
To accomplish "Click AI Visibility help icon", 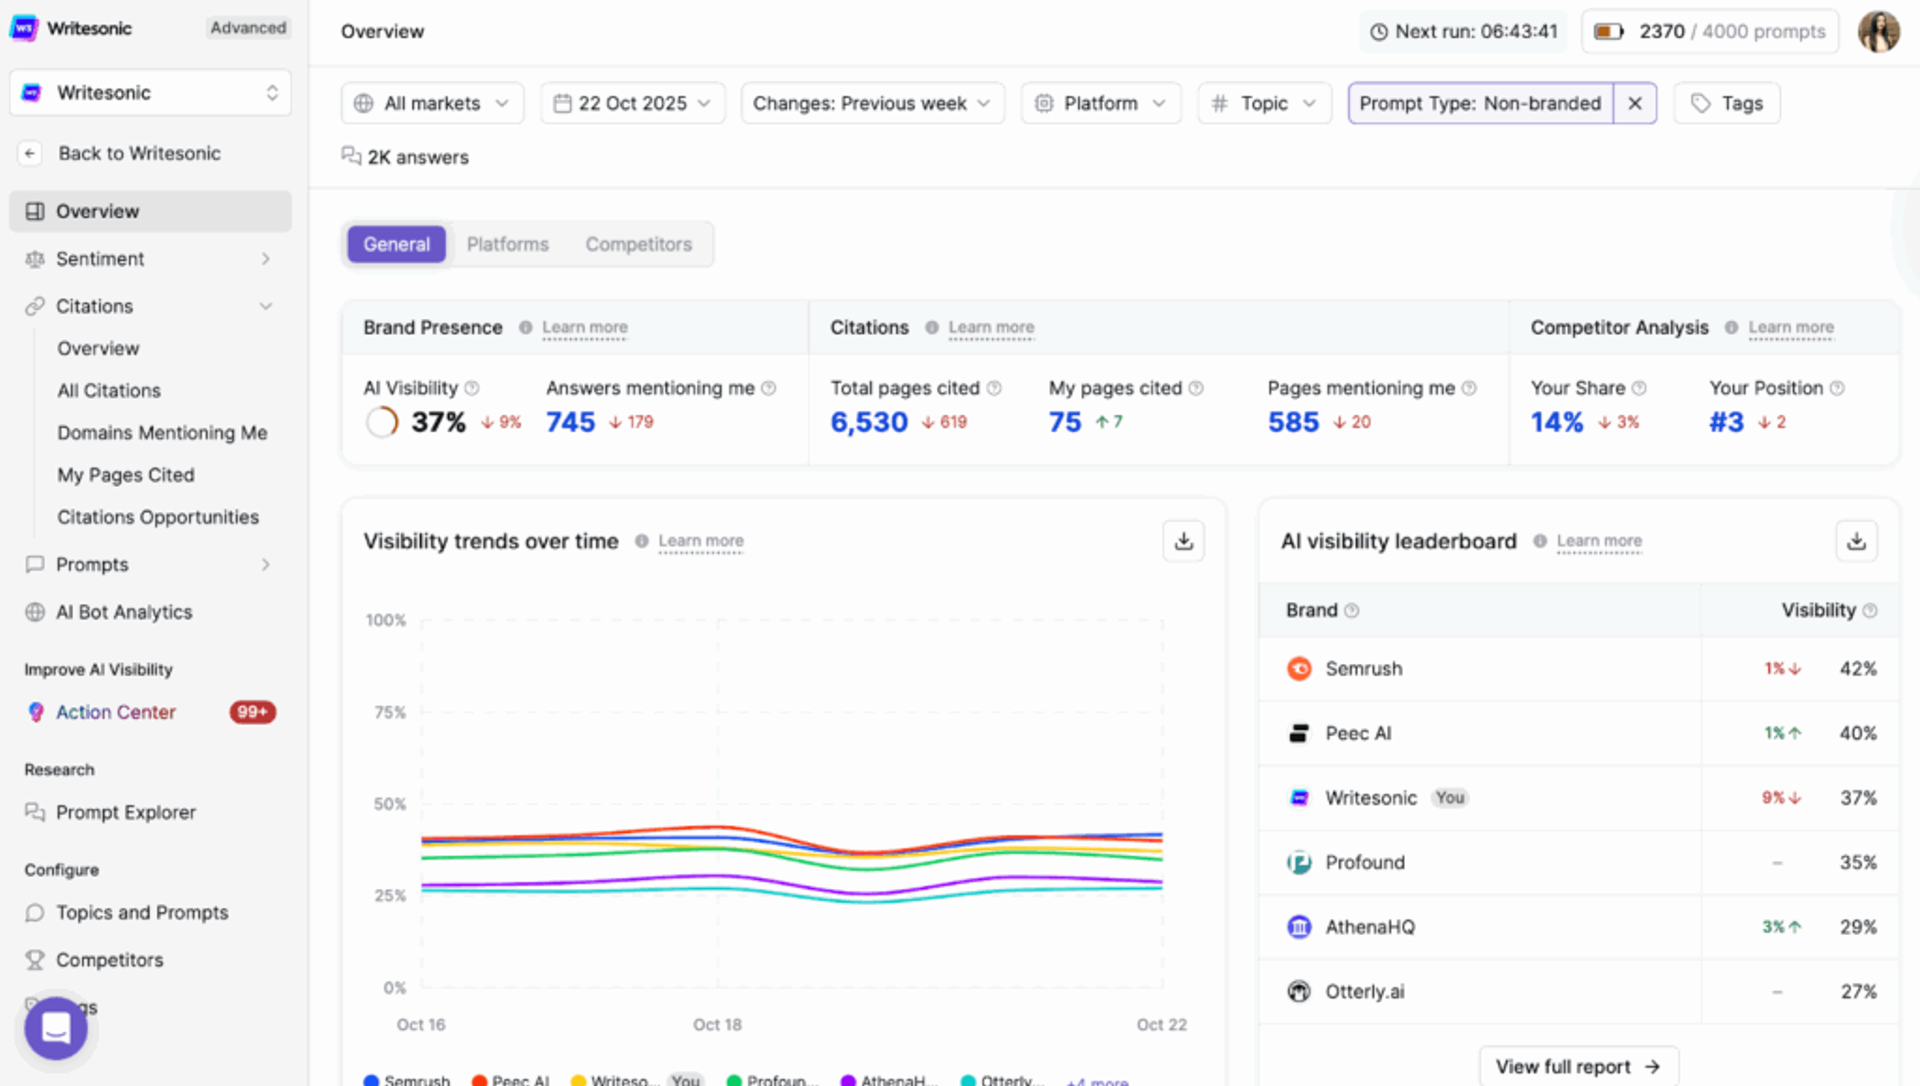I will tap(472, 388).
